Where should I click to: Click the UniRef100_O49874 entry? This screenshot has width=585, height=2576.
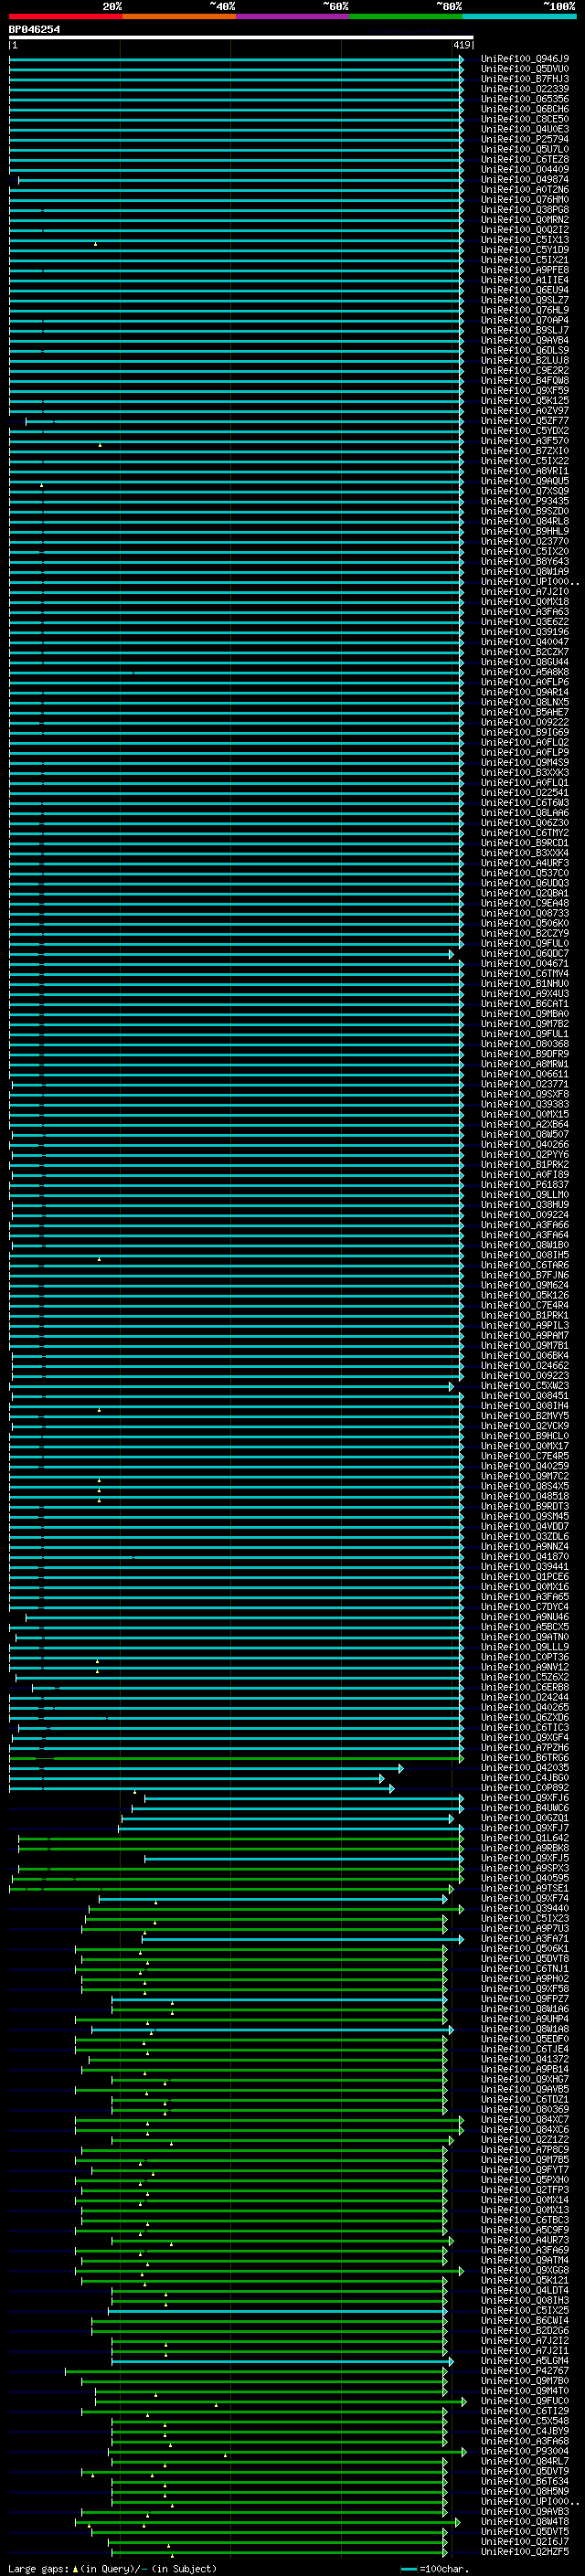(524, 180)
